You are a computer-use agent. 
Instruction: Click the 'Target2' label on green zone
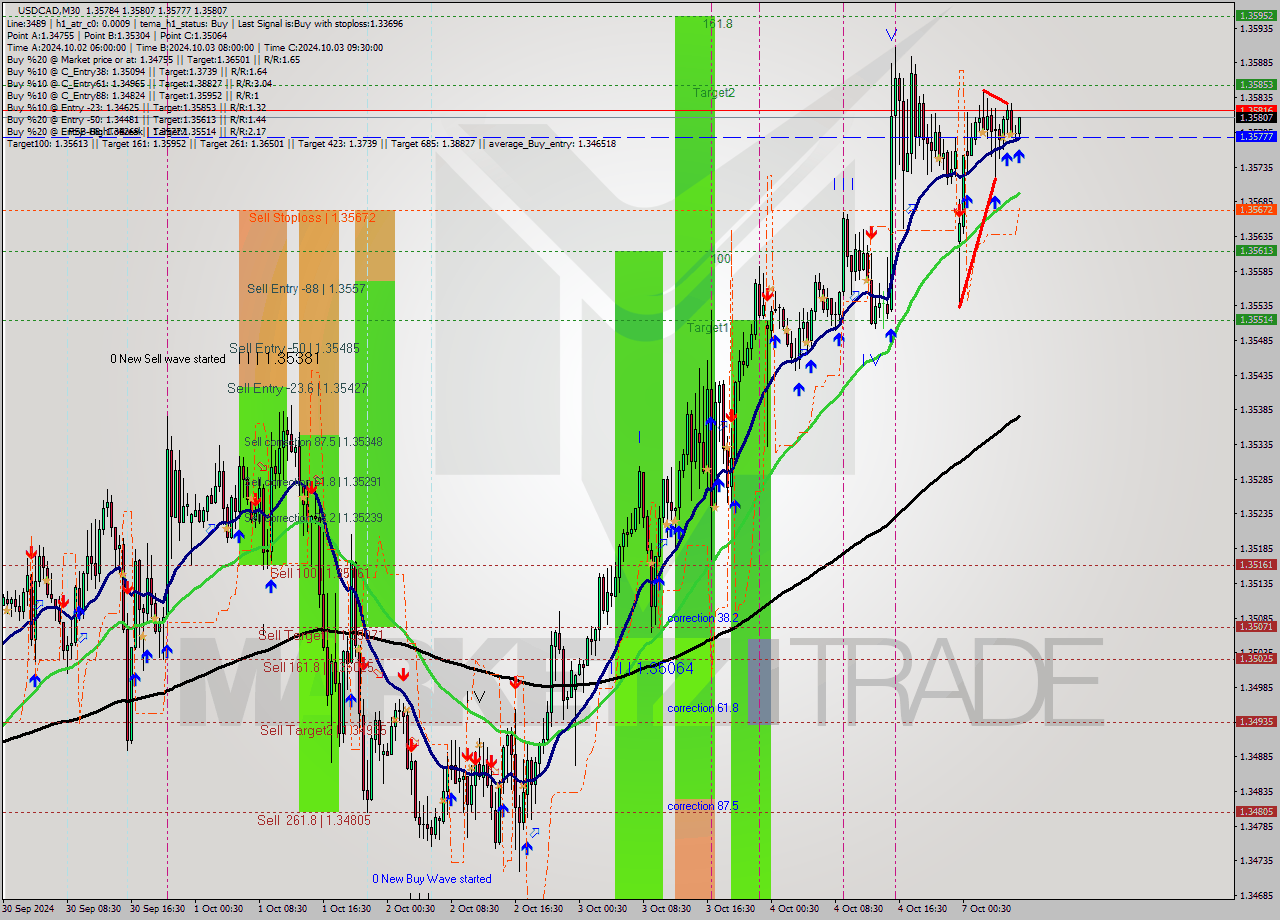[x=714, y=93]
